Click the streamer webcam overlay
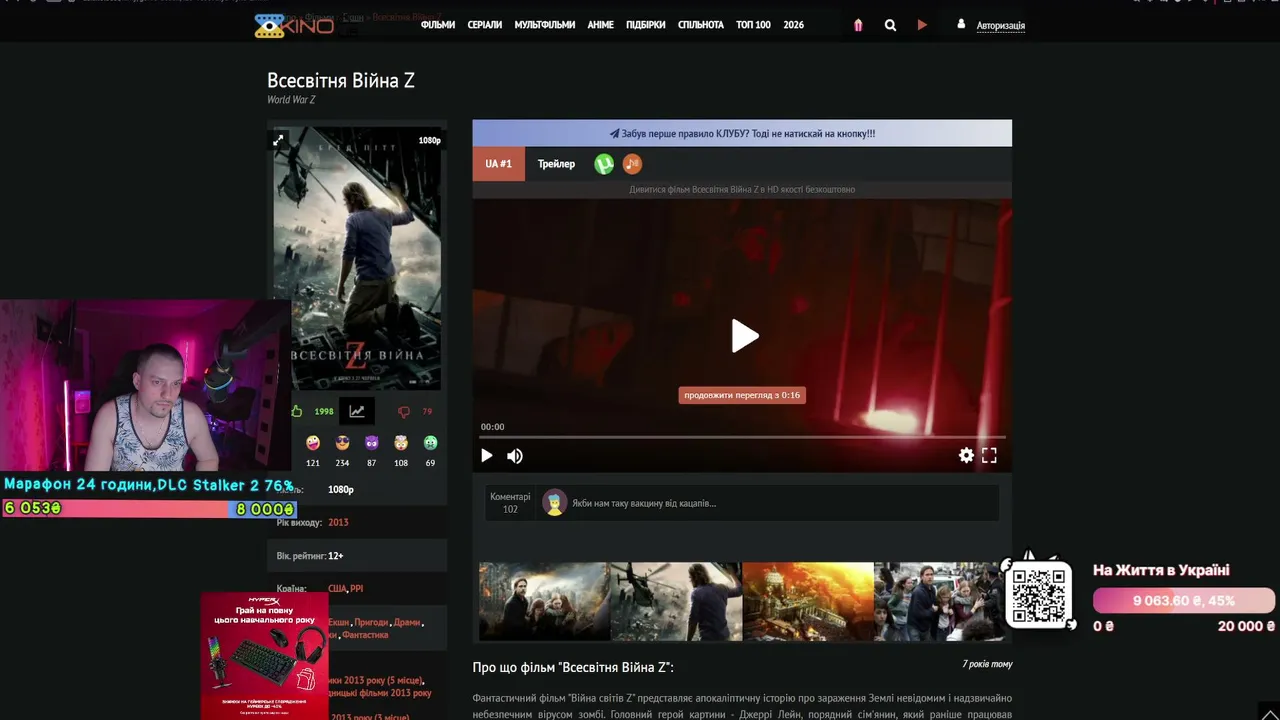Viewport: 1280px width, 720px height. point(146,386)
